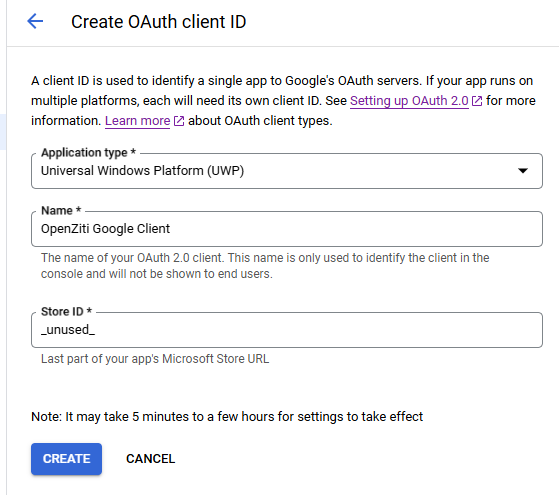Screen dimensions: 559x495
Task: Click the dropdown arrow in Application type
Action: pyautogui.click(x=523, y=171)
